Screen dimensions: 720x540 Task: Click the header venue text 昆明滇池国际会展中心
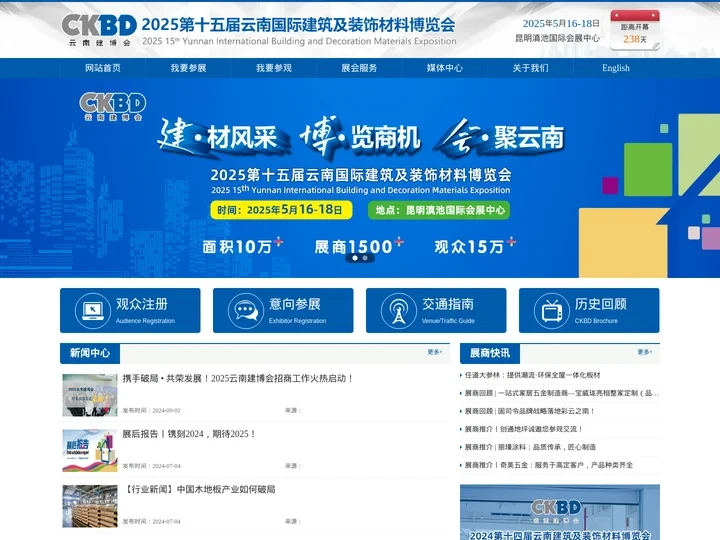click(x=557, y=38)
